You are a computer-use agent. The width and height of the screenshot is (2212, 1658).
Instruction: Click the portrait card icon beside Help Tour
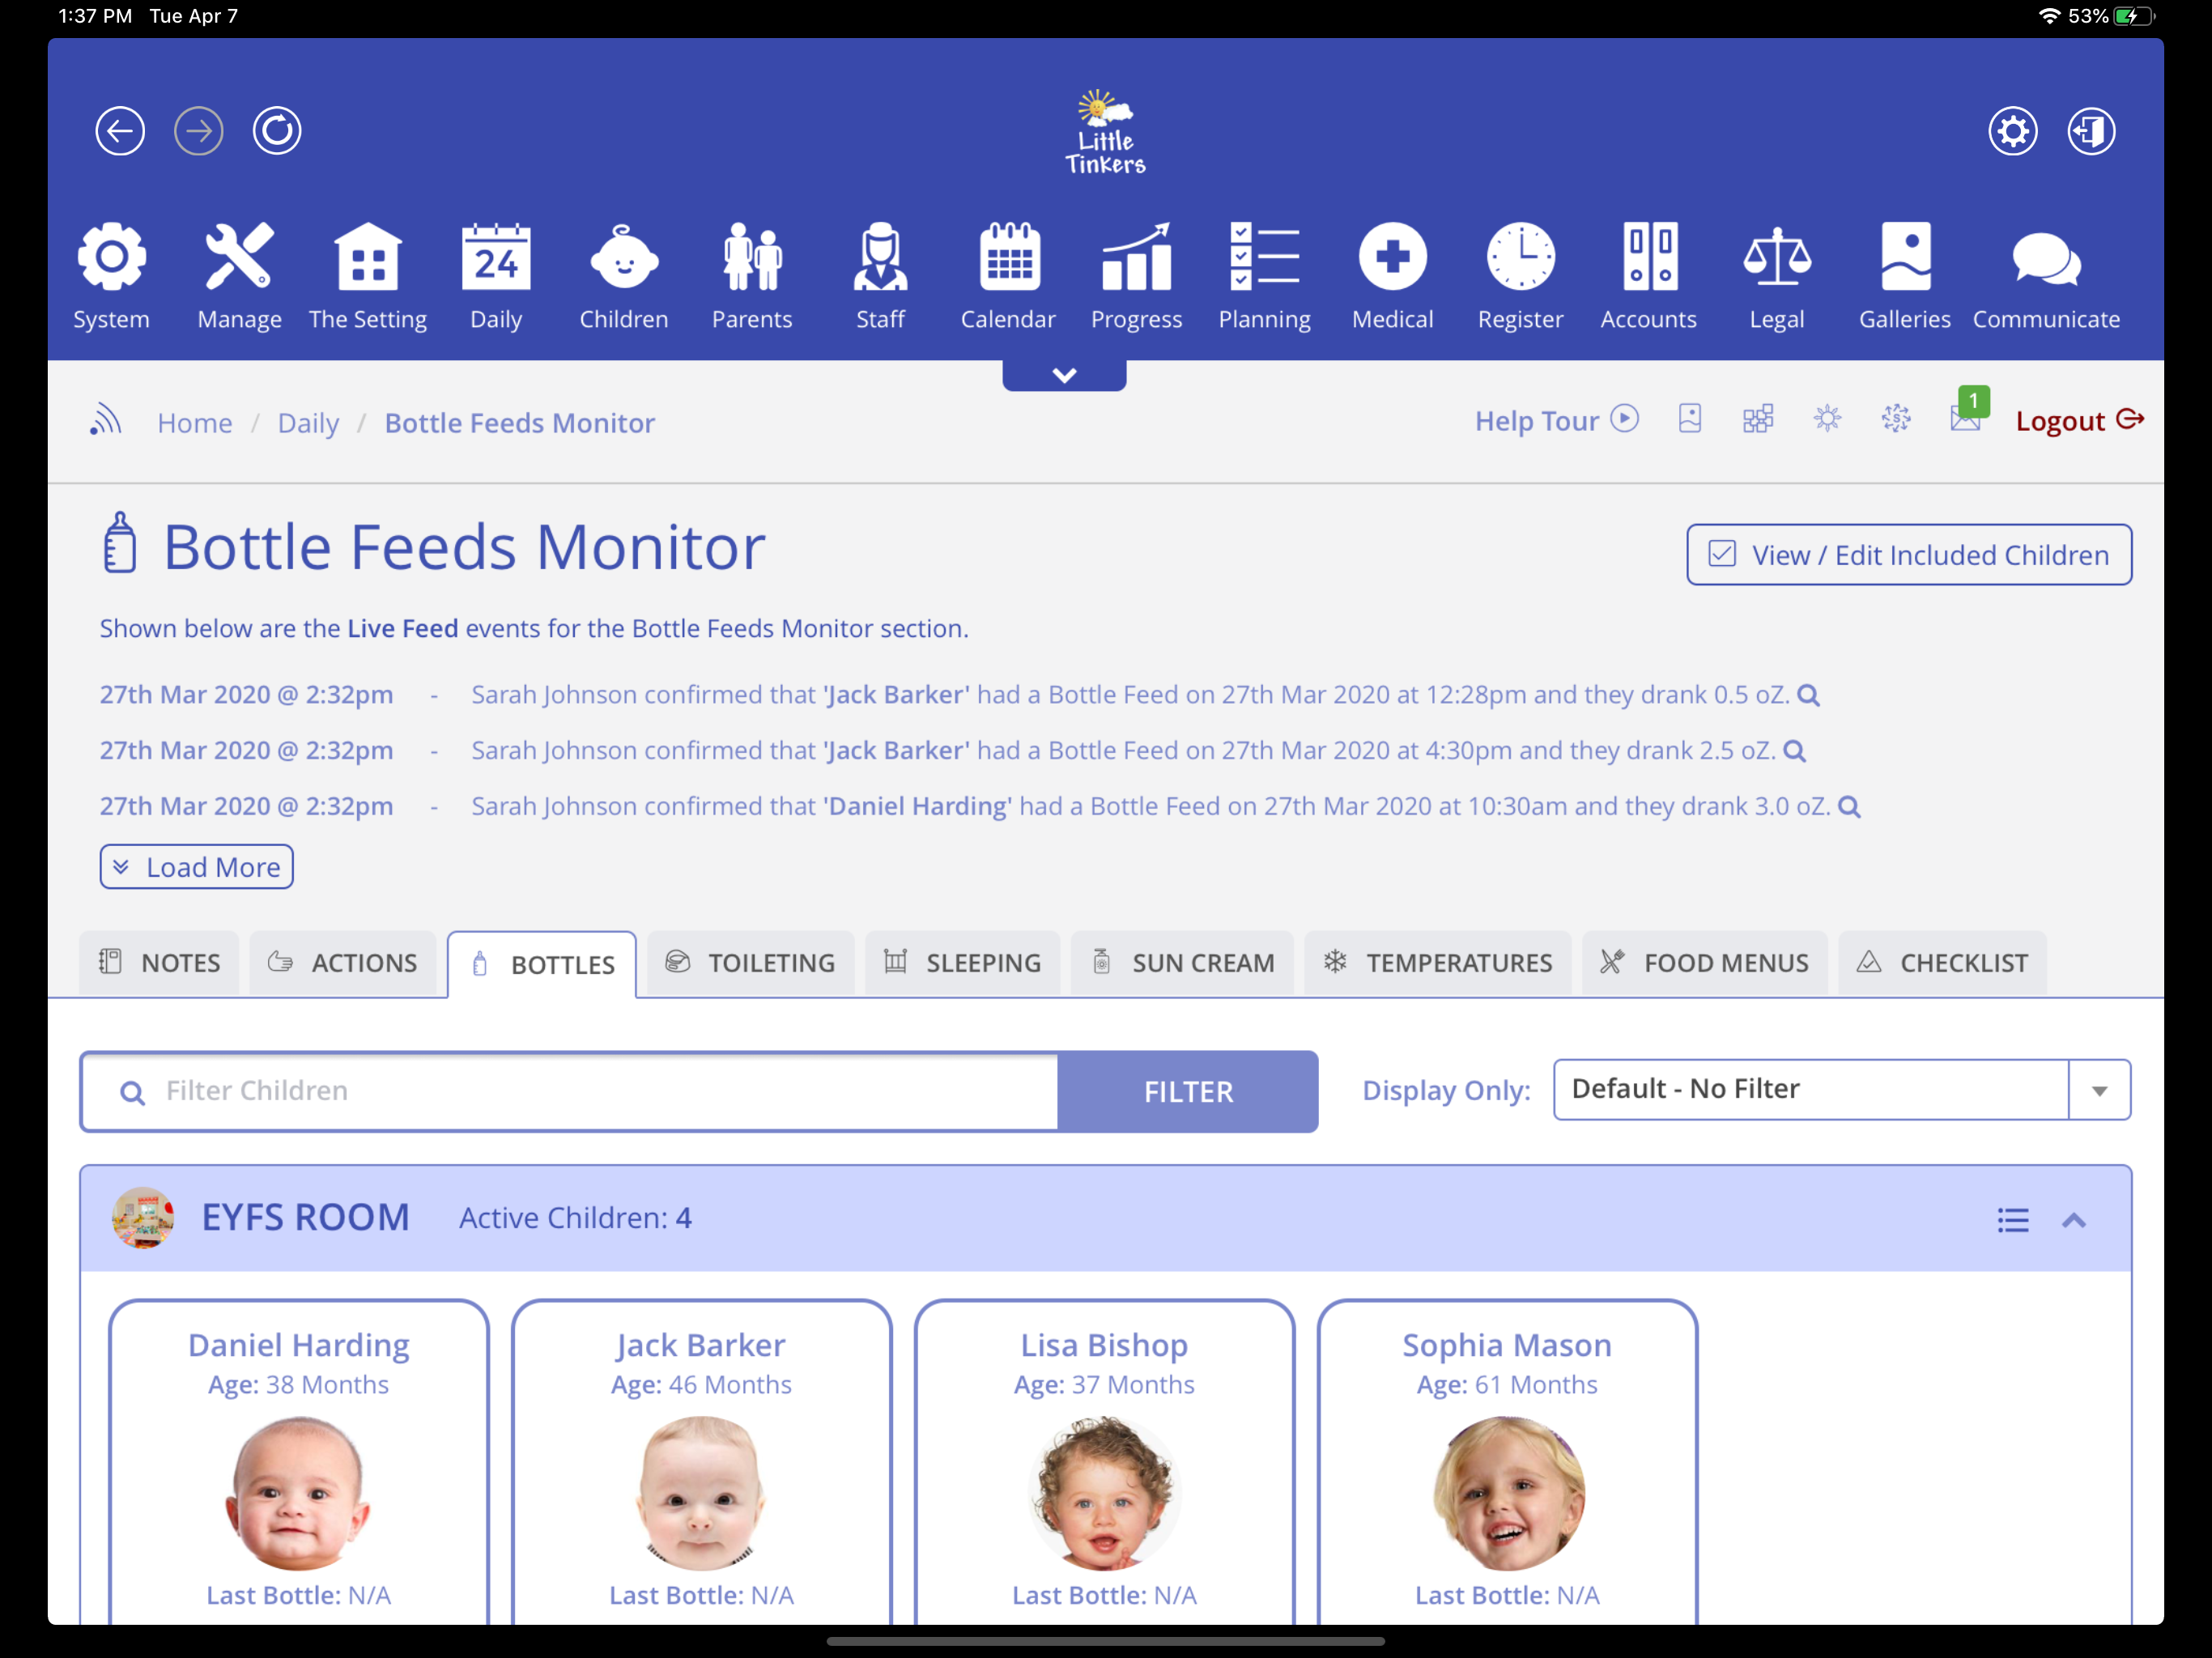[1690, 419]
